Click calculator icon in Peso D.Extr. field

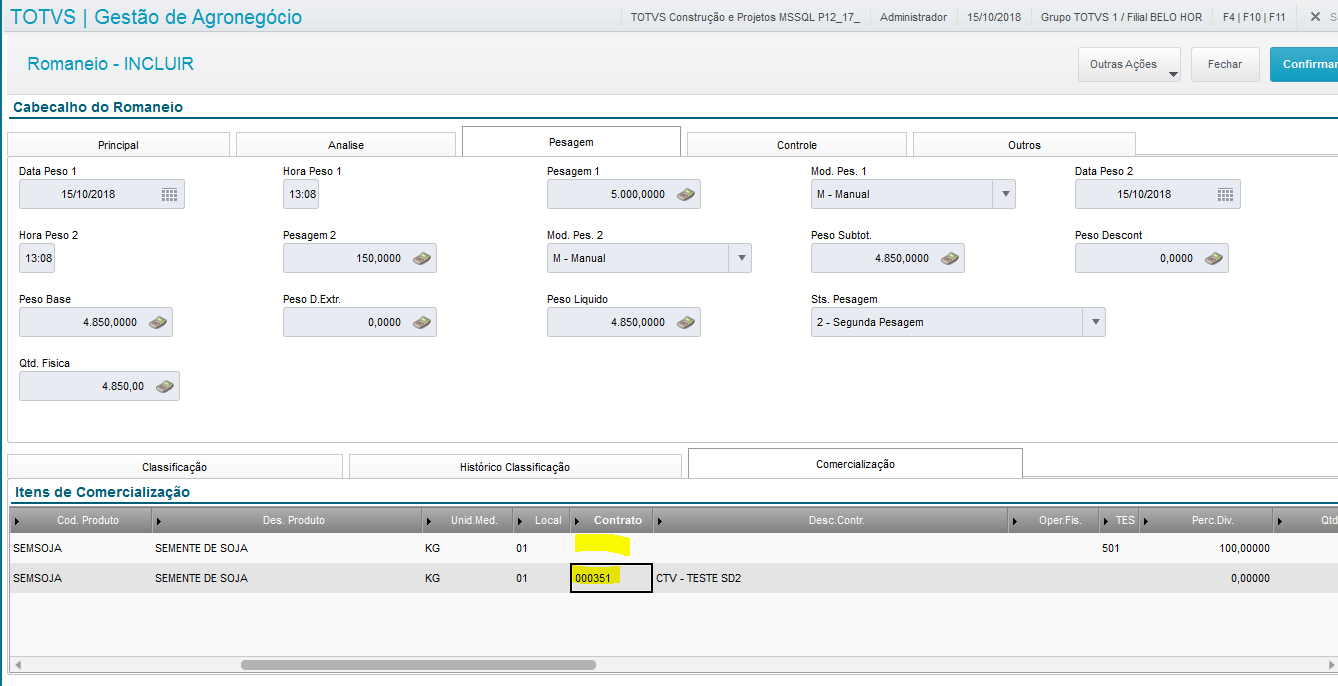coord(422,322)
